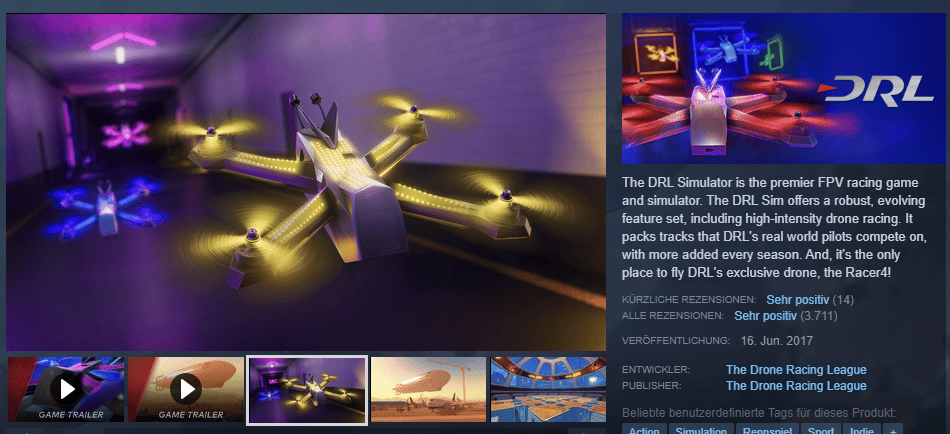
Task: Select the purple drone hallway screenshot thumbnail
Action: [308, 389]
